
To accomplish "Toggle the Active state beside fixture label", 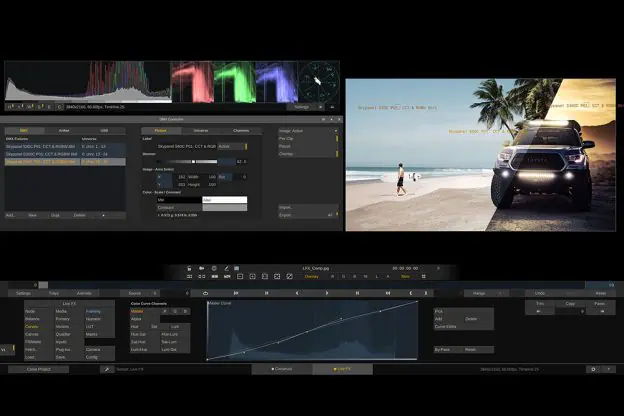I will [232, 146].
